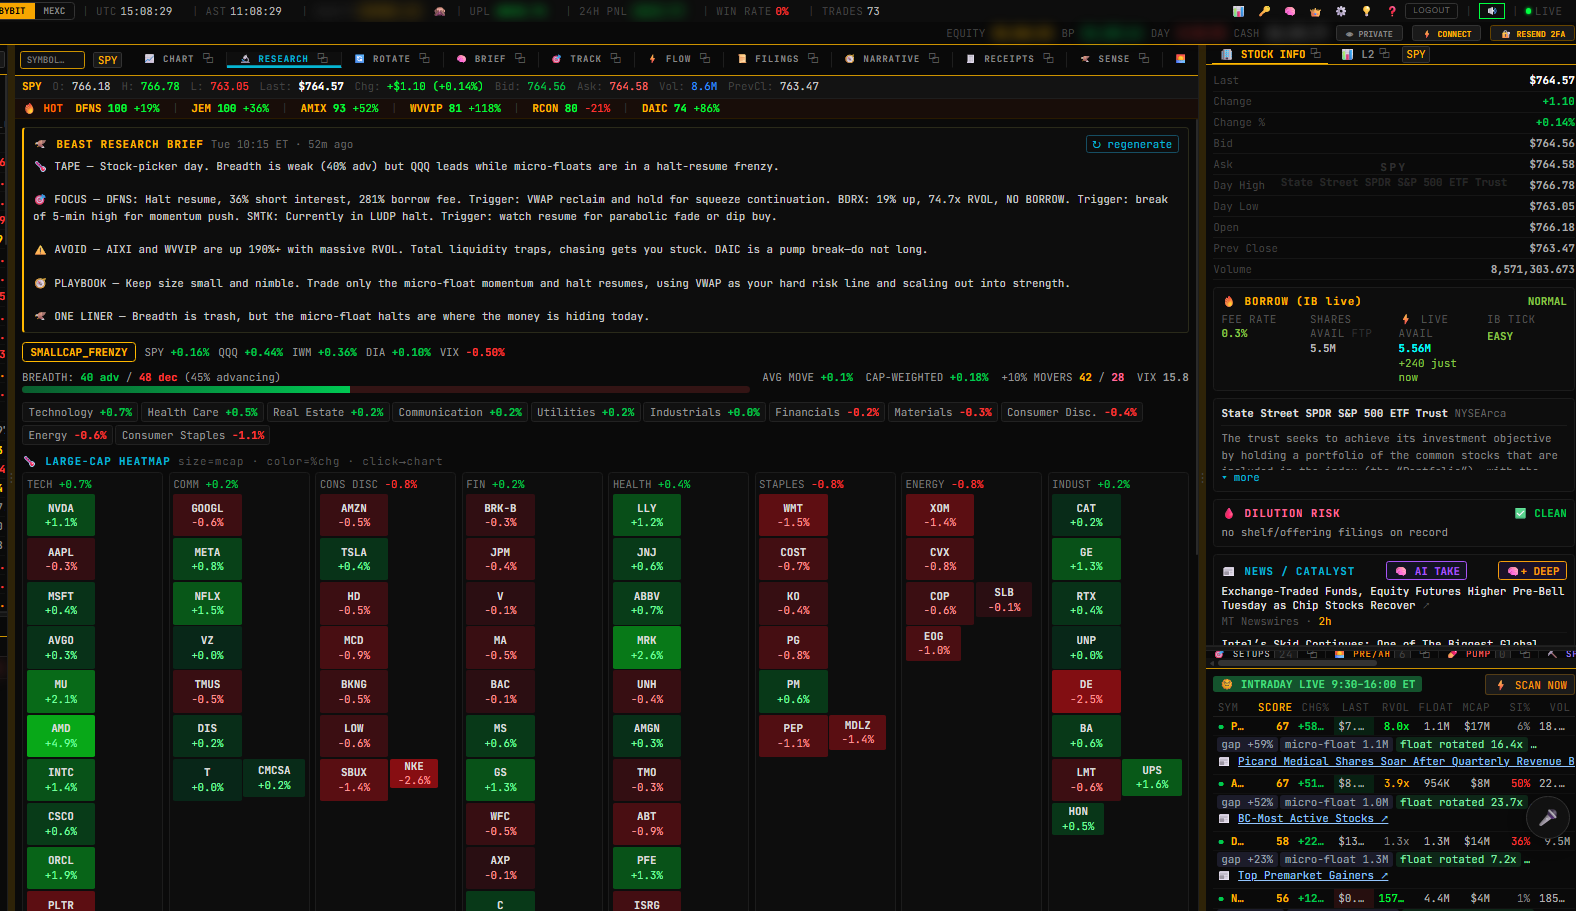Expand the description with 'more' link
This screenshot has width=1576, height=911.
pyautogui.click(x=1241, y=477)
